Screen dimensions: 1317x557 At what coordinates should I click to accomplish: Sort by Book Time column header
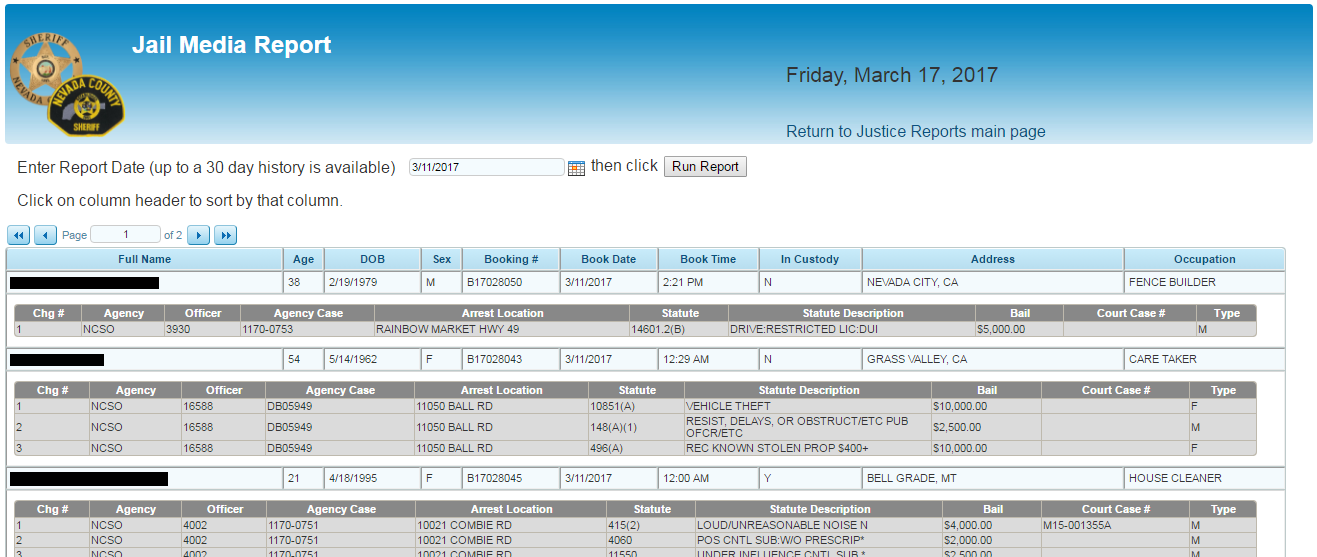pyautogui.click(x=708, y=259)
